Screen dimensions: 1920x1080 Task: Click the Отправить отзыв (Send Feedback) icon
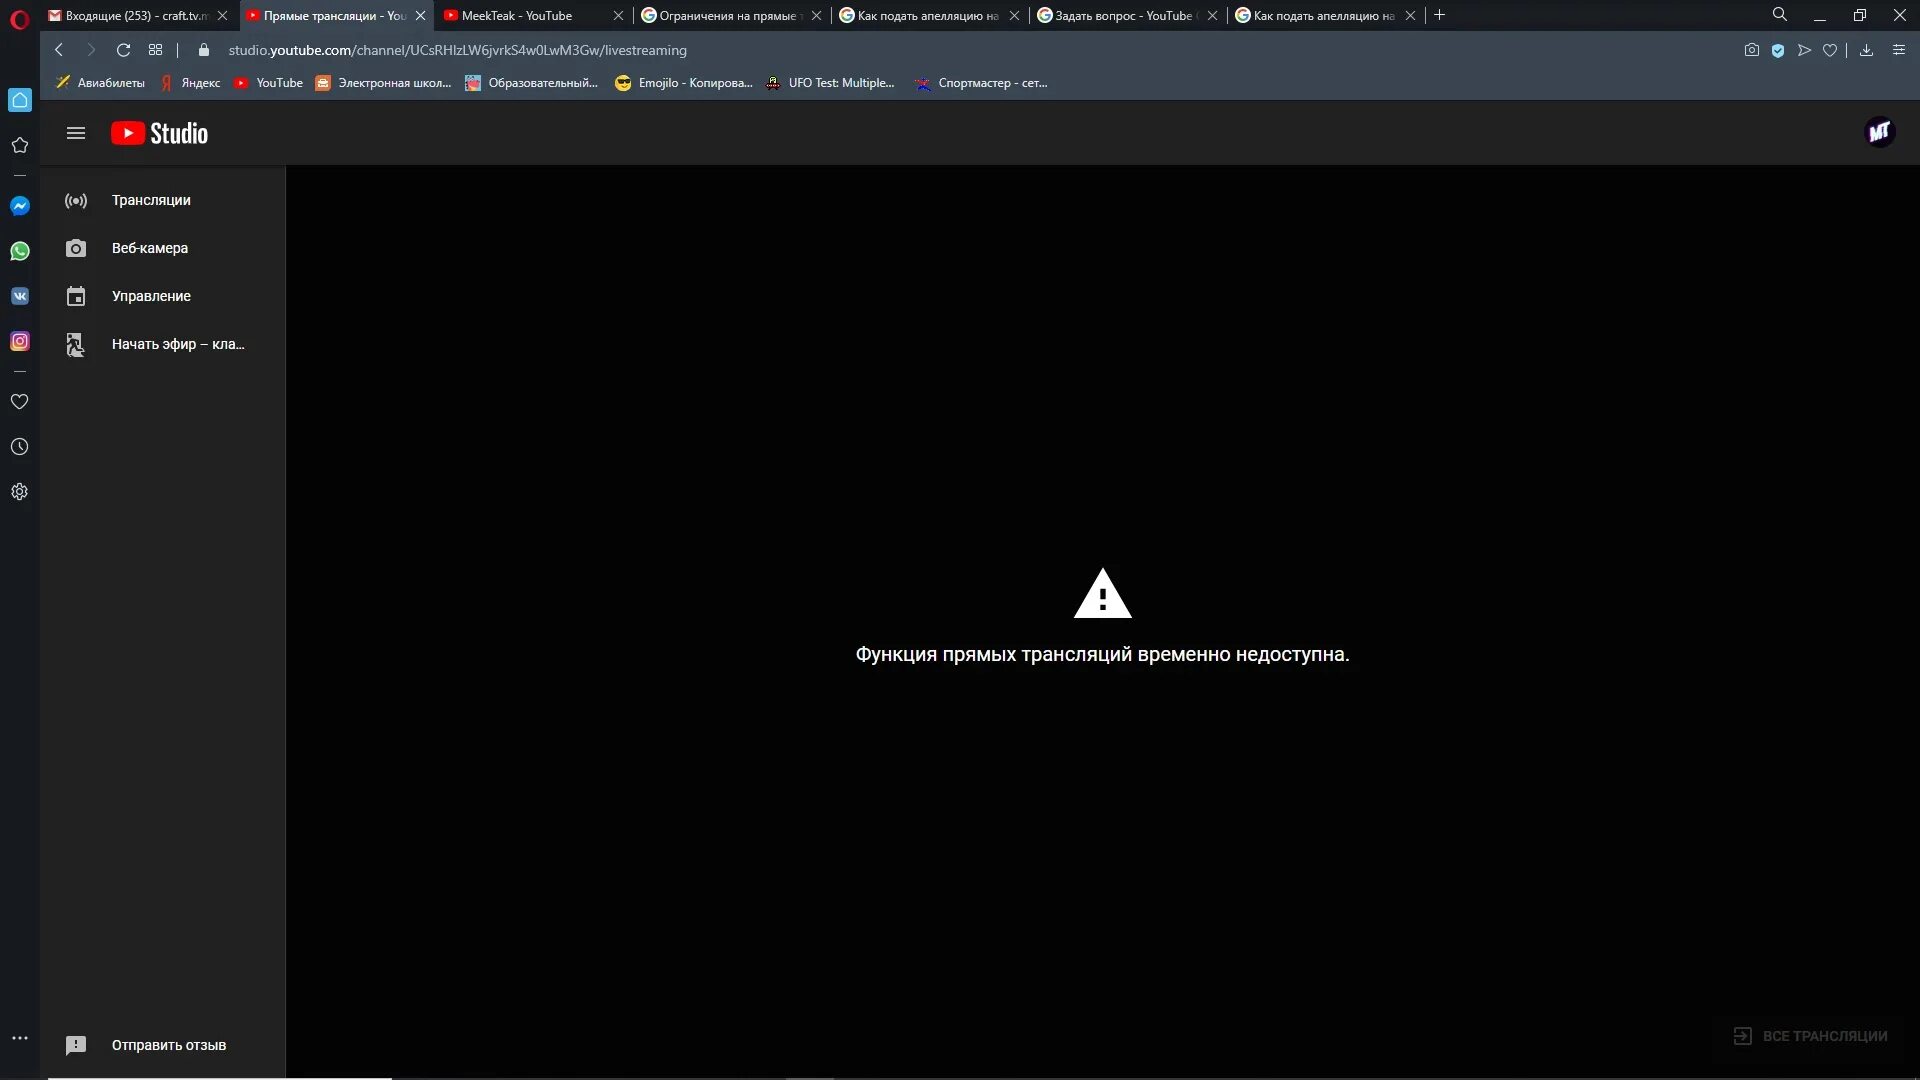click(75, 1044)
